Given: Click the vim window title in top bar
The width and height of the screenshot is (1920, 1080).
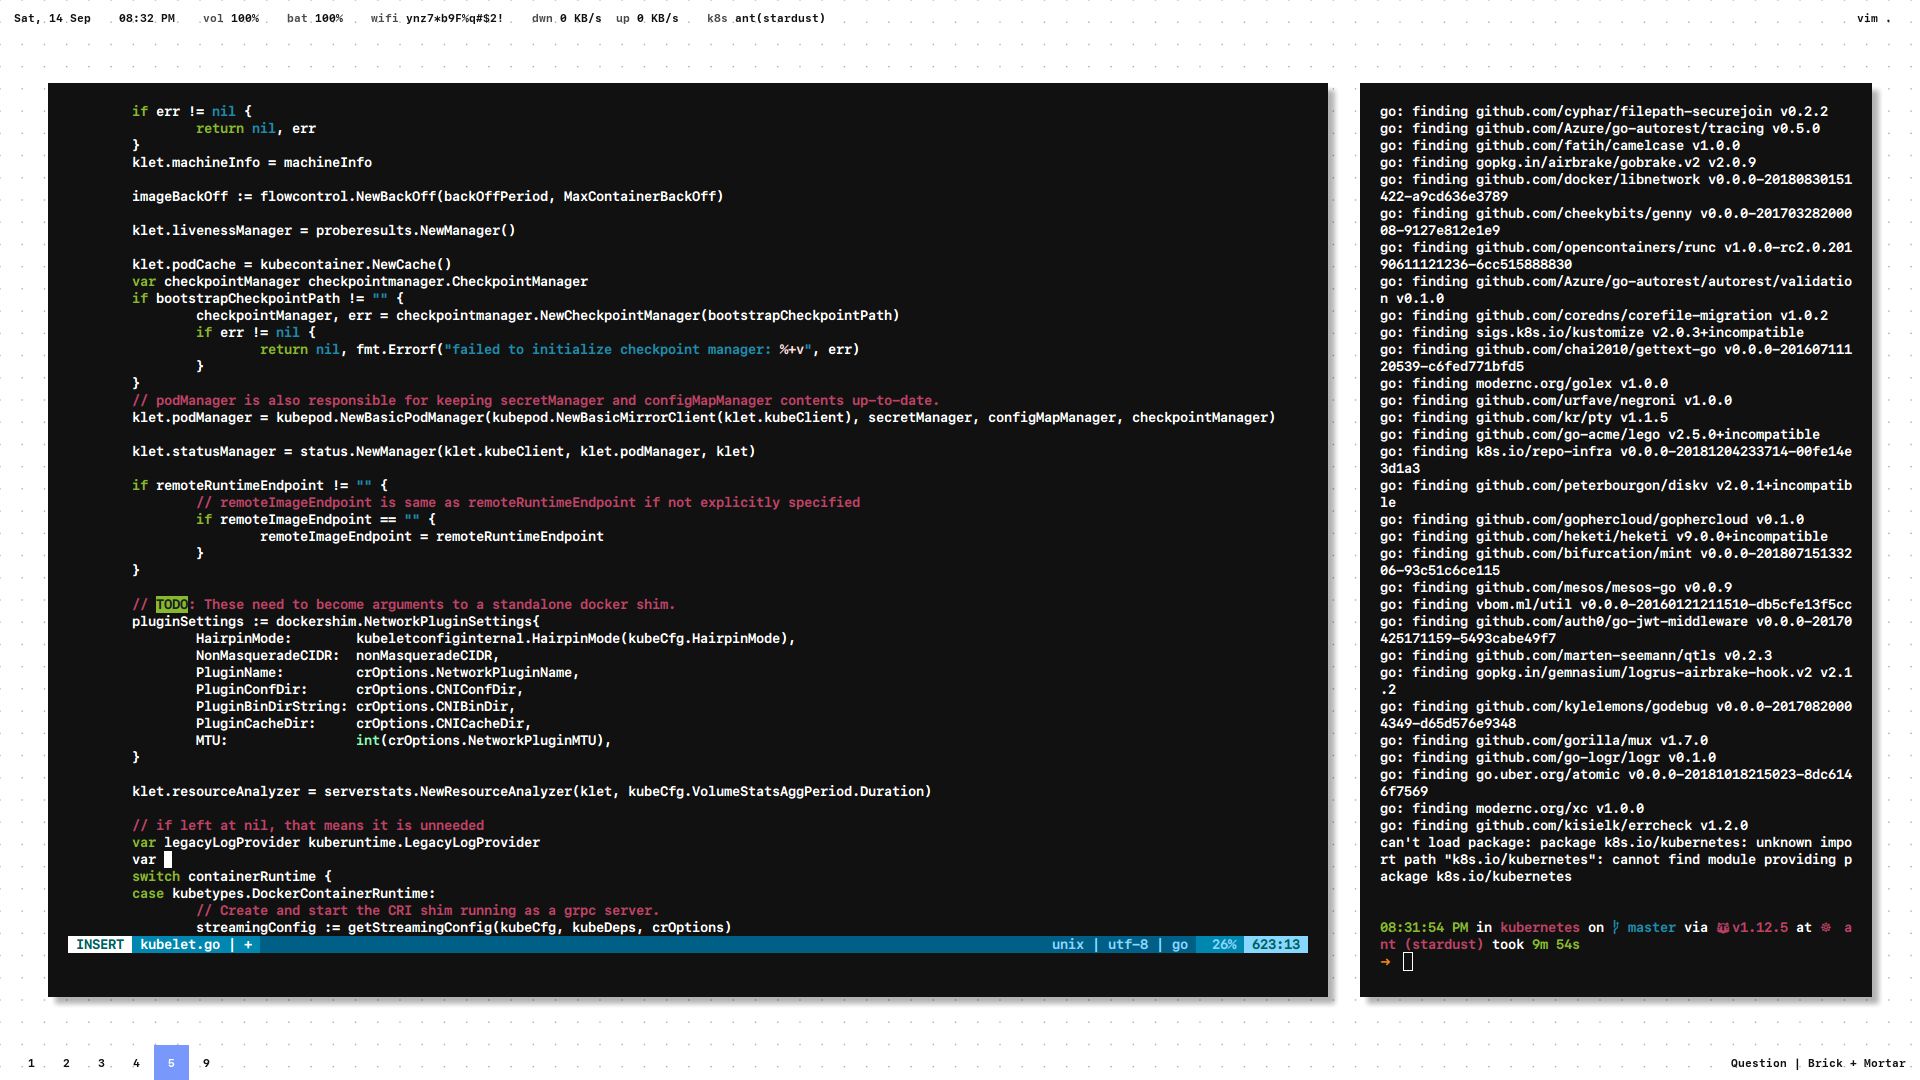Looking at the screenshot, I should pyautogui.click(x=1867, y=18).
